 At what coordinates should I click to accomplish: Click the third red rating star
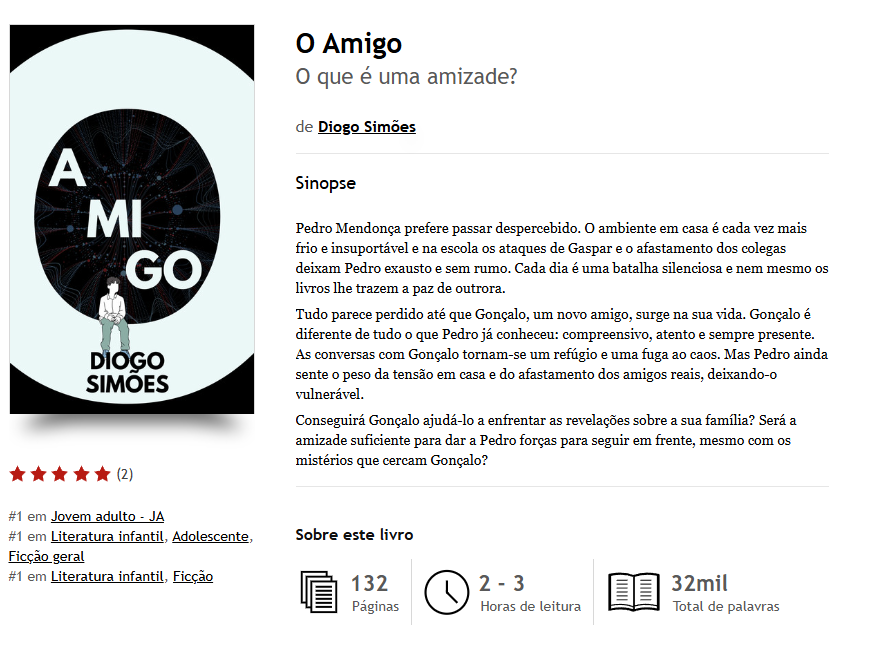click(x=60, y=474)
